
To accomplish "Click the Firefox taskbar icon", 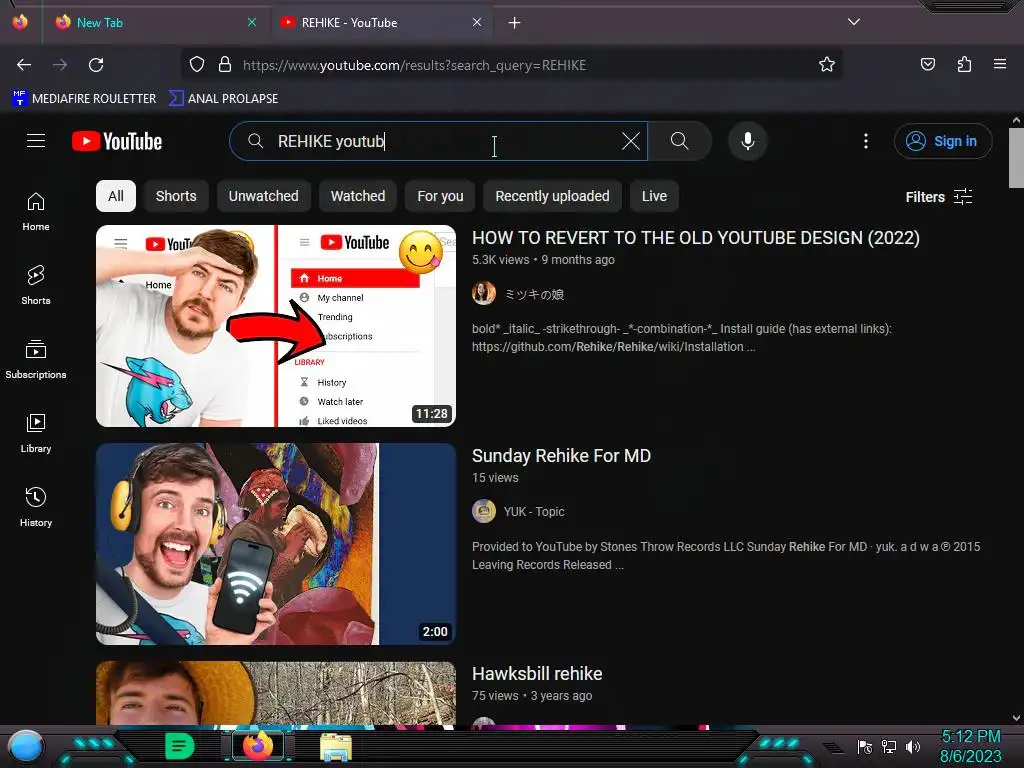I will [258, 746].
